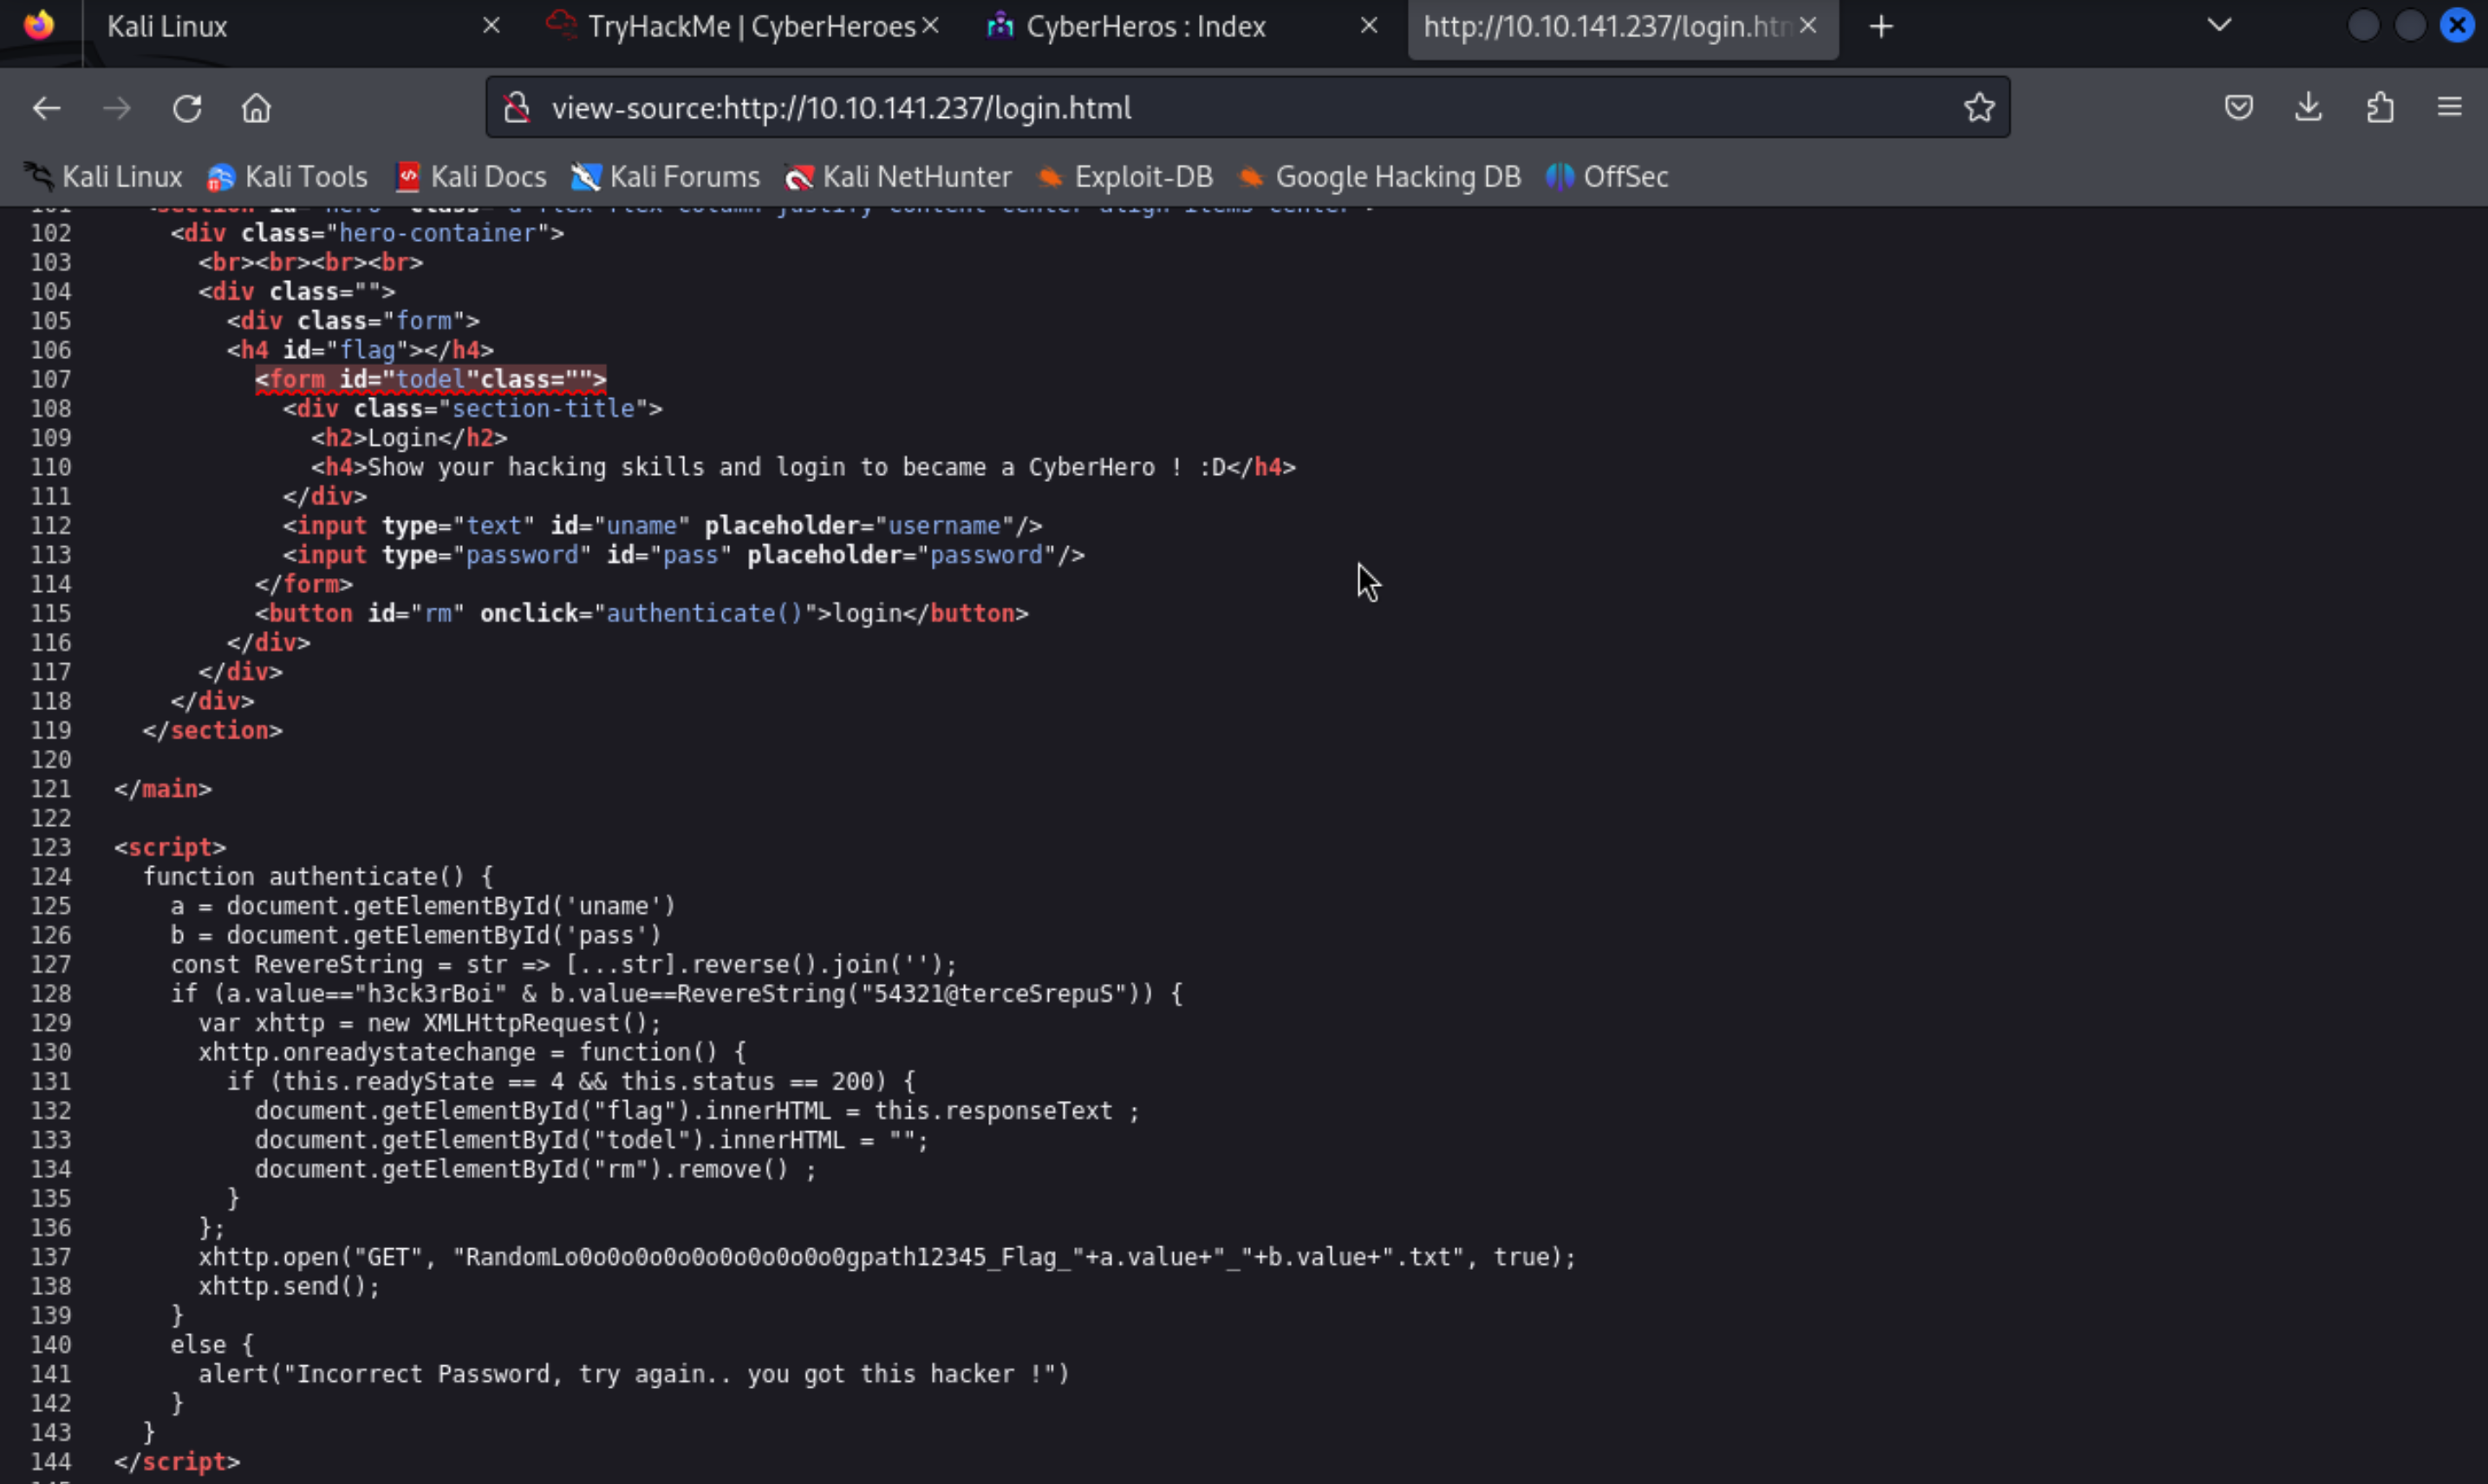
Task: Close the login.html view-source tab
Action: click(x=1808, y=26)
